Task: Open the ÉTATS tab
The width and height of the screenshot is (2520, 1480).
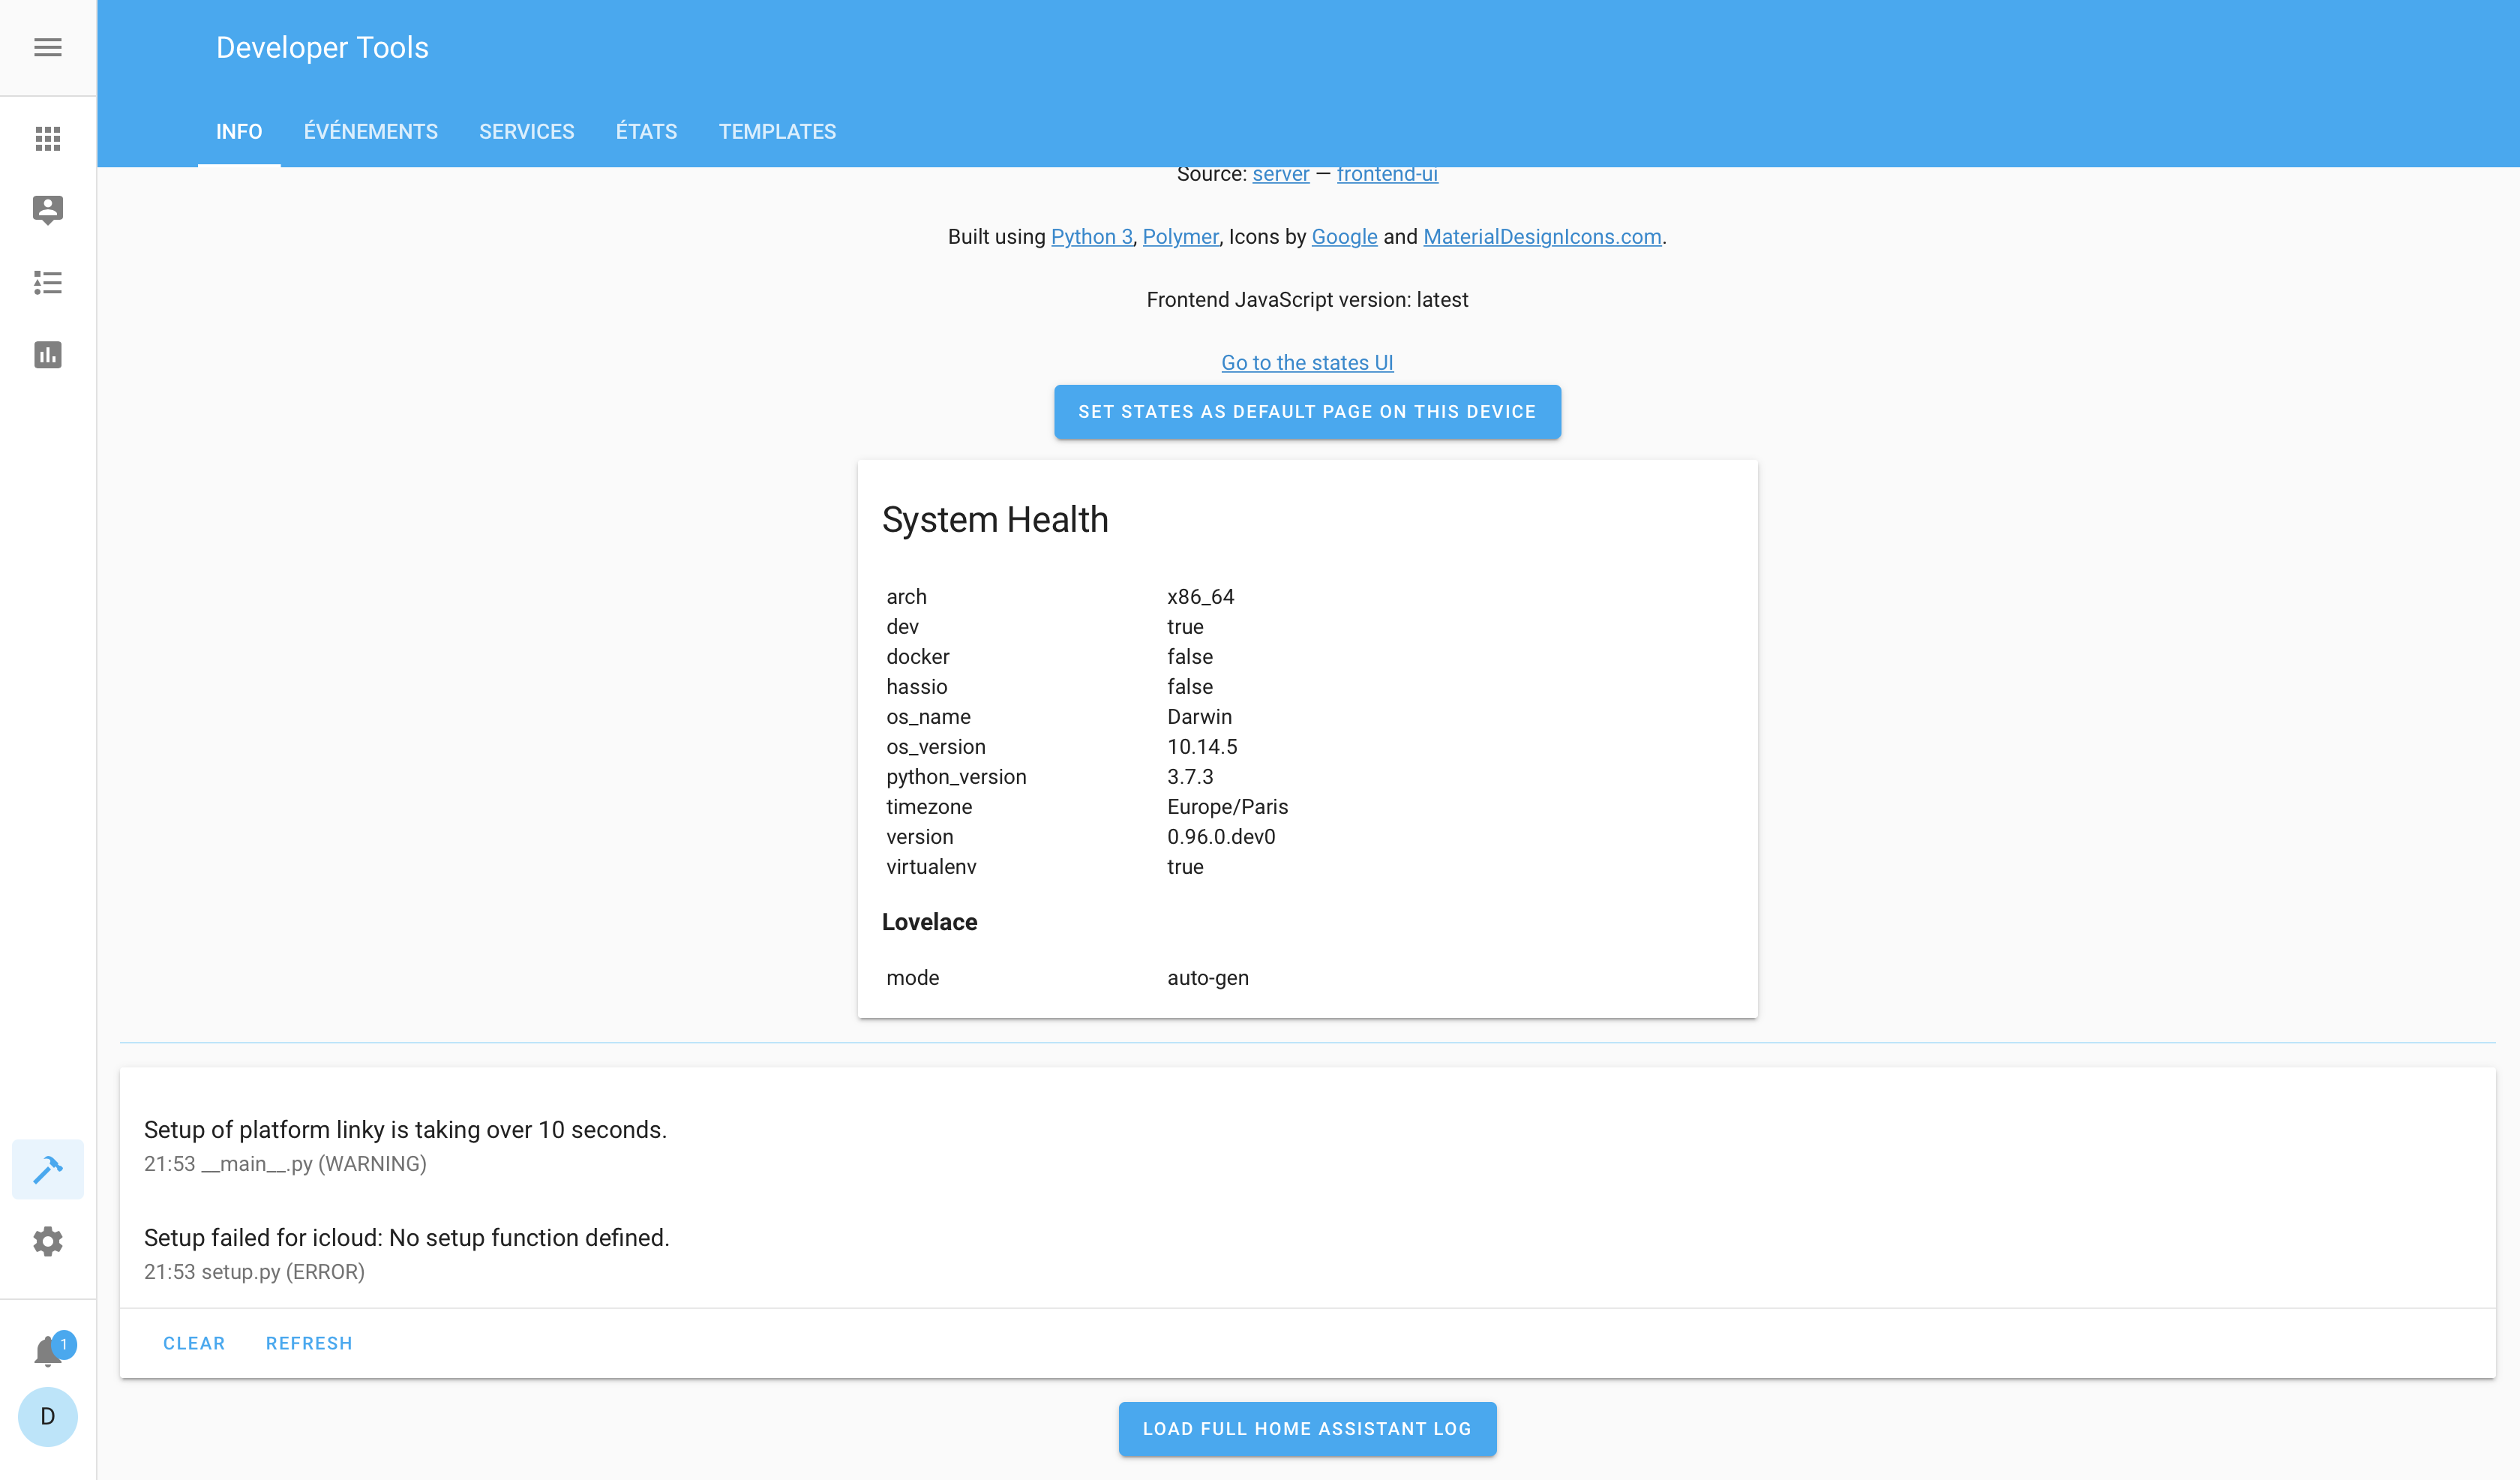Action: click(646, 131)
